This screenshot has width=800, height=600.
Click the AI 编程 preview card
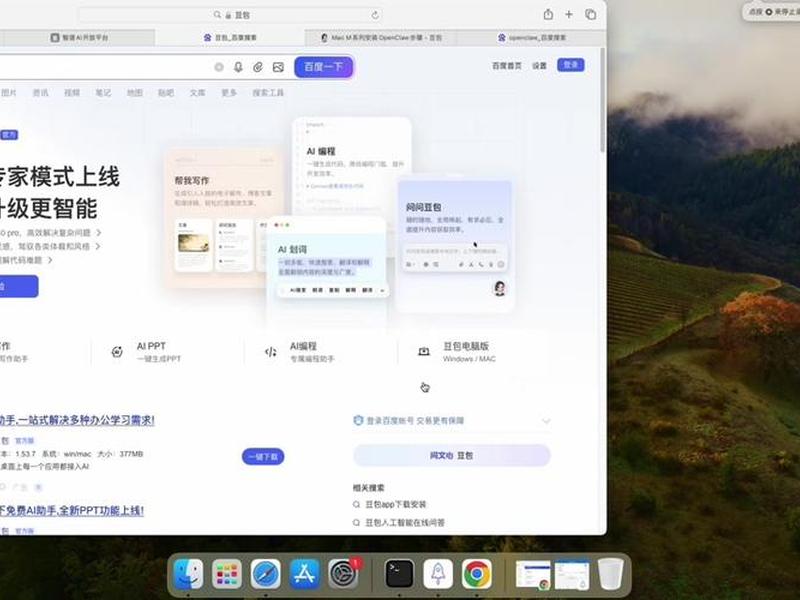353,168
